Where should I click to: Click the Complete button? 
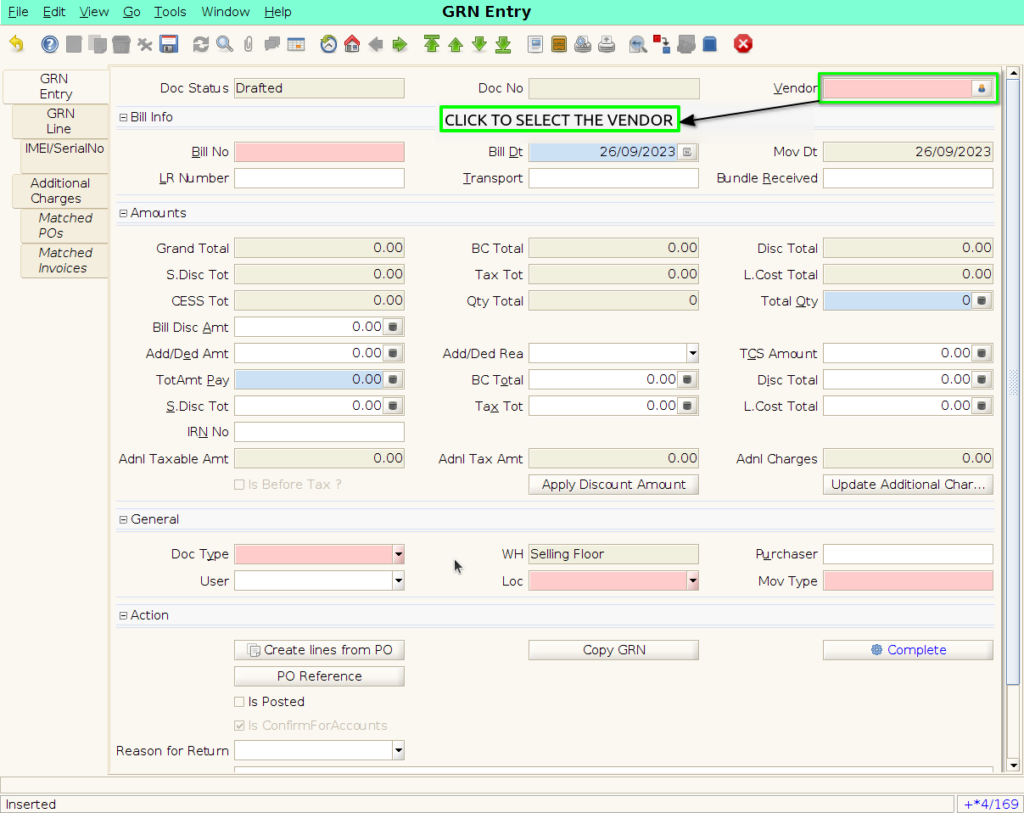click(908, 650)
